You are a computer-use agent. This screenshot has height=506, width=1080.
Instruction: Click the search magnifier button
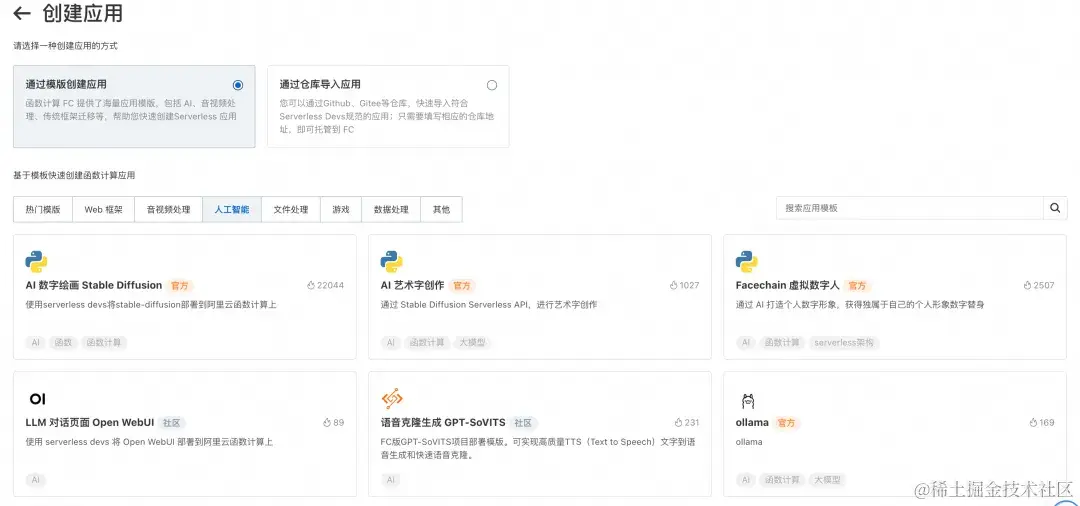click(x=1055, y=208)
